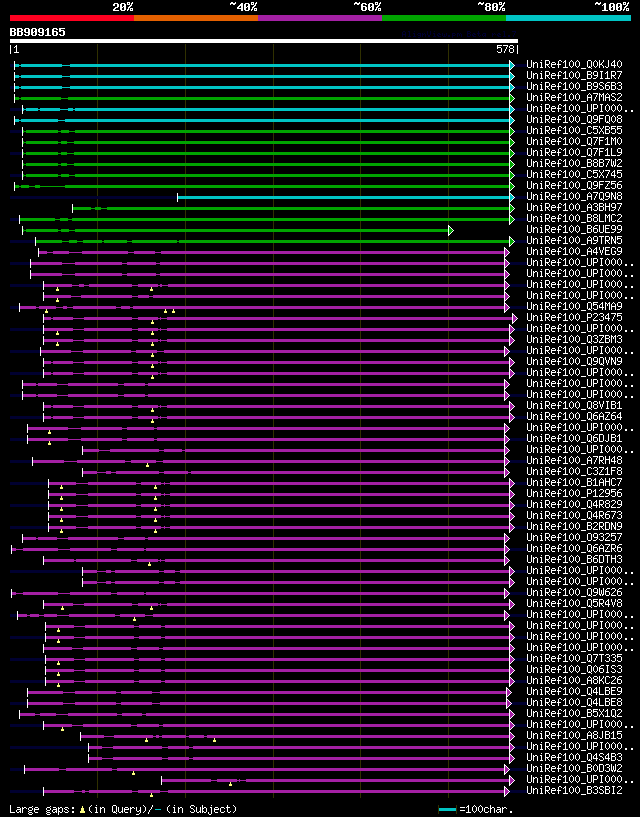Click the green alignment bar of UniRef100_B6UE99
Viewport: 640px width, 817px height.
pos(236,230)
